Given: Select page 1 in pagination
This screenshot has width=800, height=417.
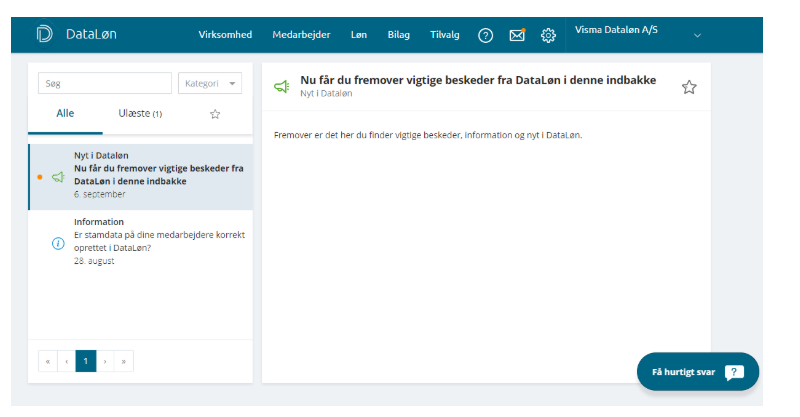Looking at the screenshot, I should (86, 361).
